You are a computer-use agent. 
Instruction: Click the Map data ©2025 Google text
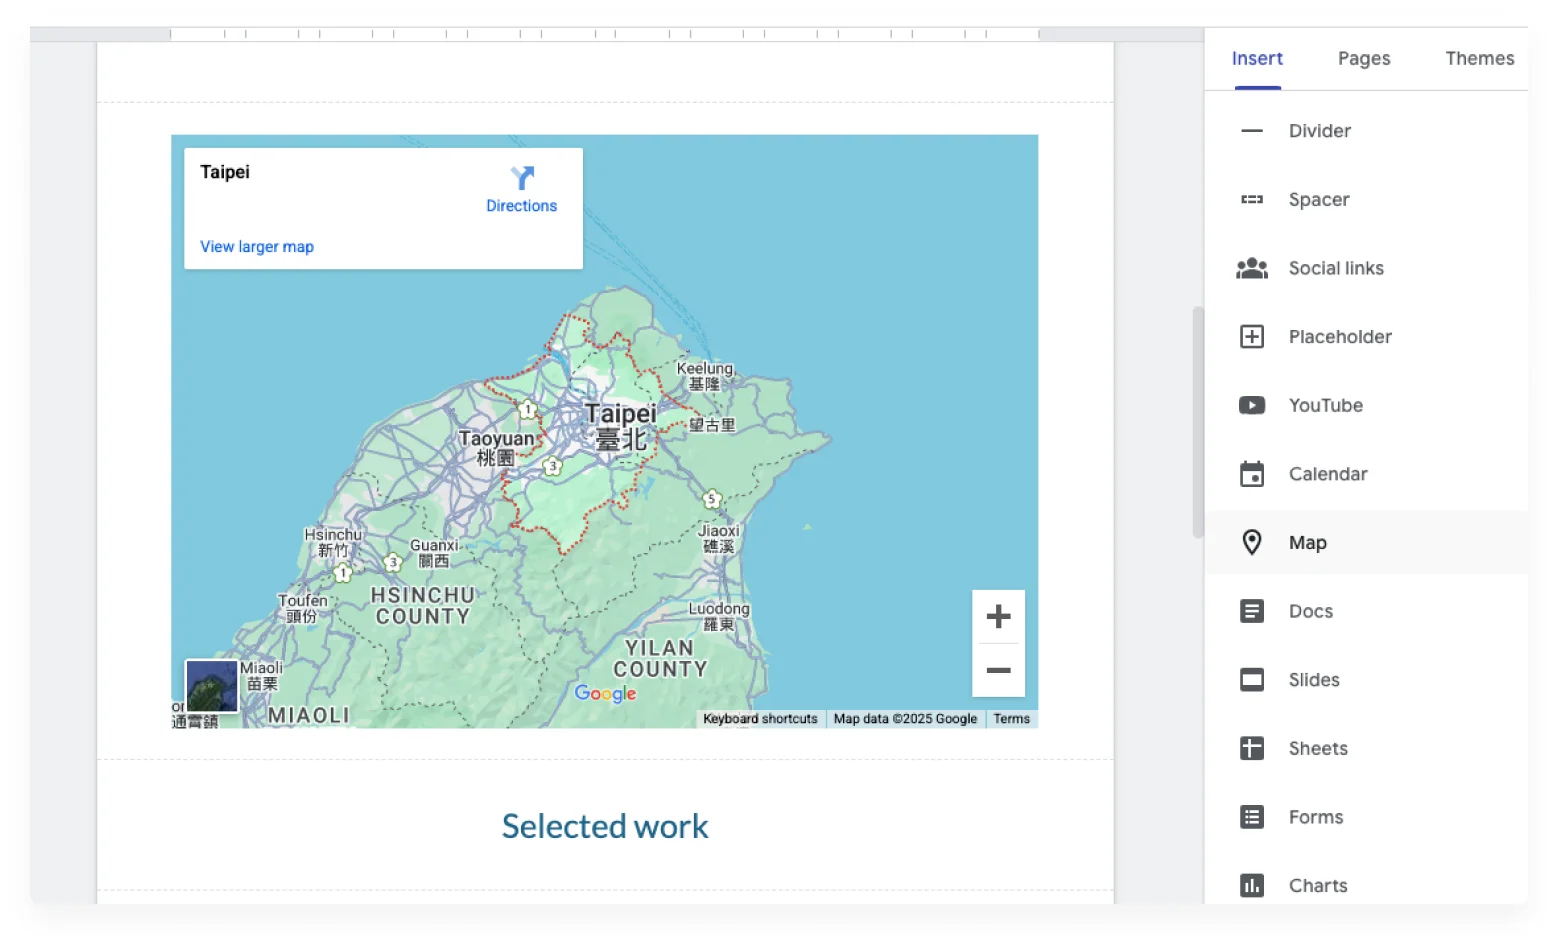tap(905, 719)
